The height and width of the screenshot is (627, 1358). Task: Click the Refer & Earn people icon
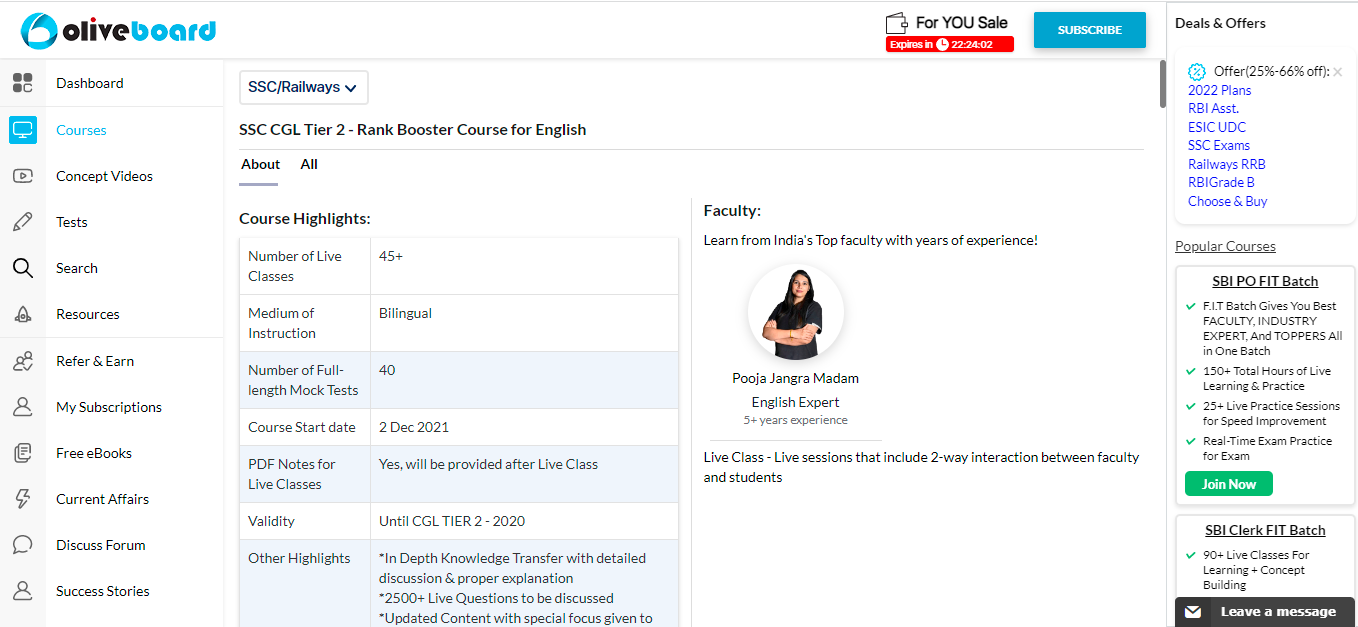click(x=22, y=361)
